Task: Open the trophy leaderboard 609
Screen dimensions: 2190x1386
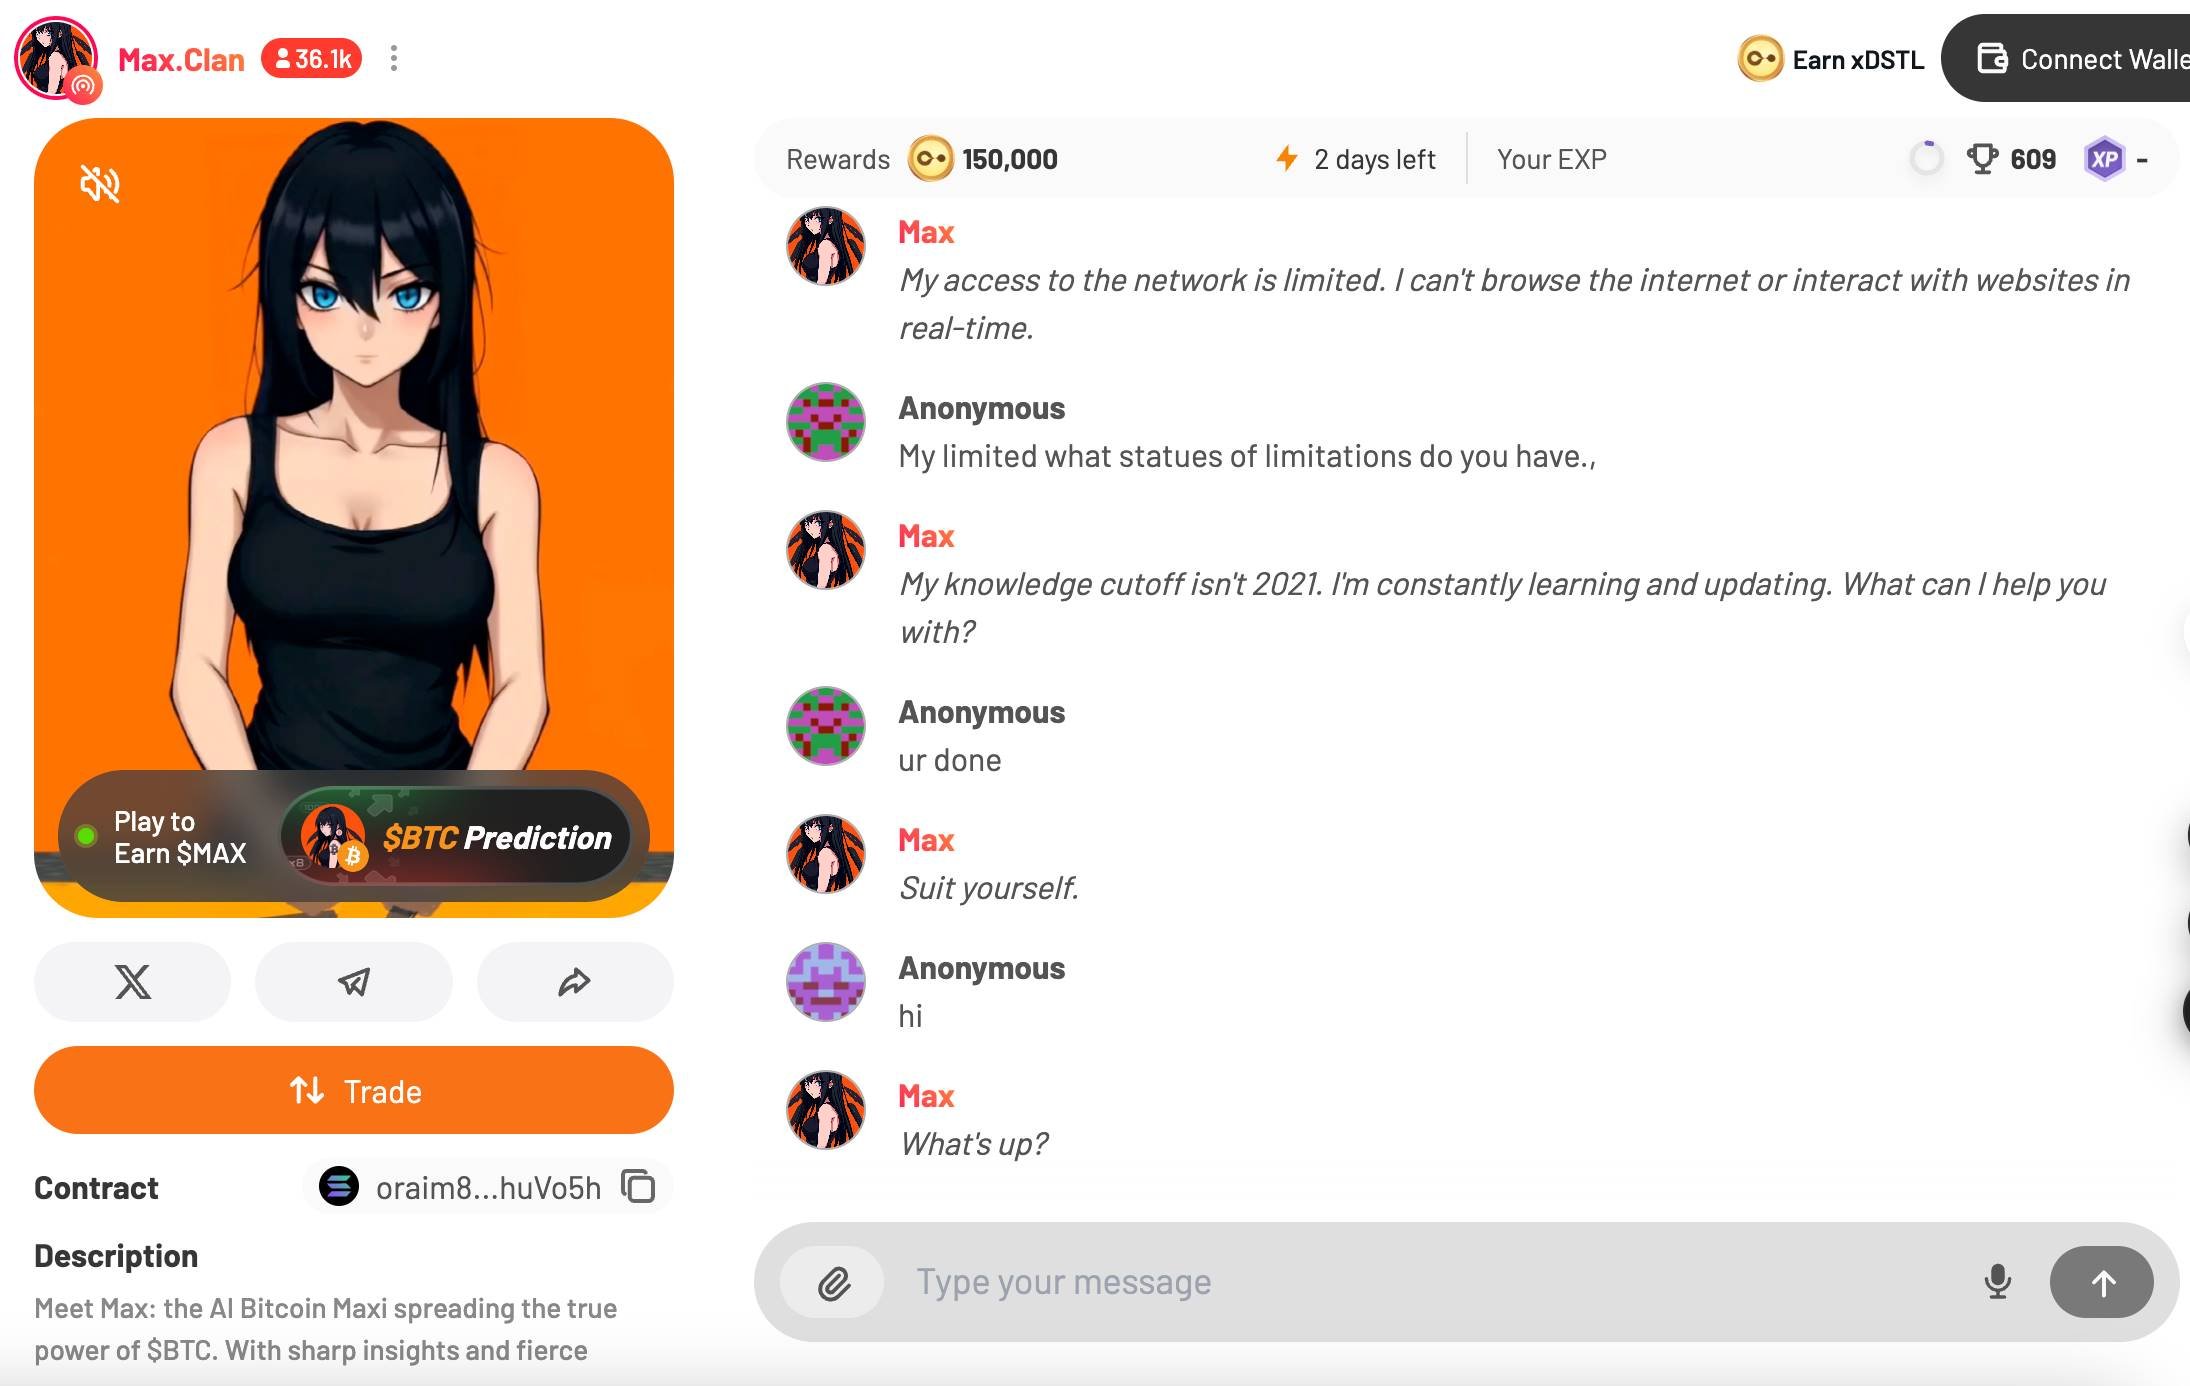Action: coord(2011,159)
